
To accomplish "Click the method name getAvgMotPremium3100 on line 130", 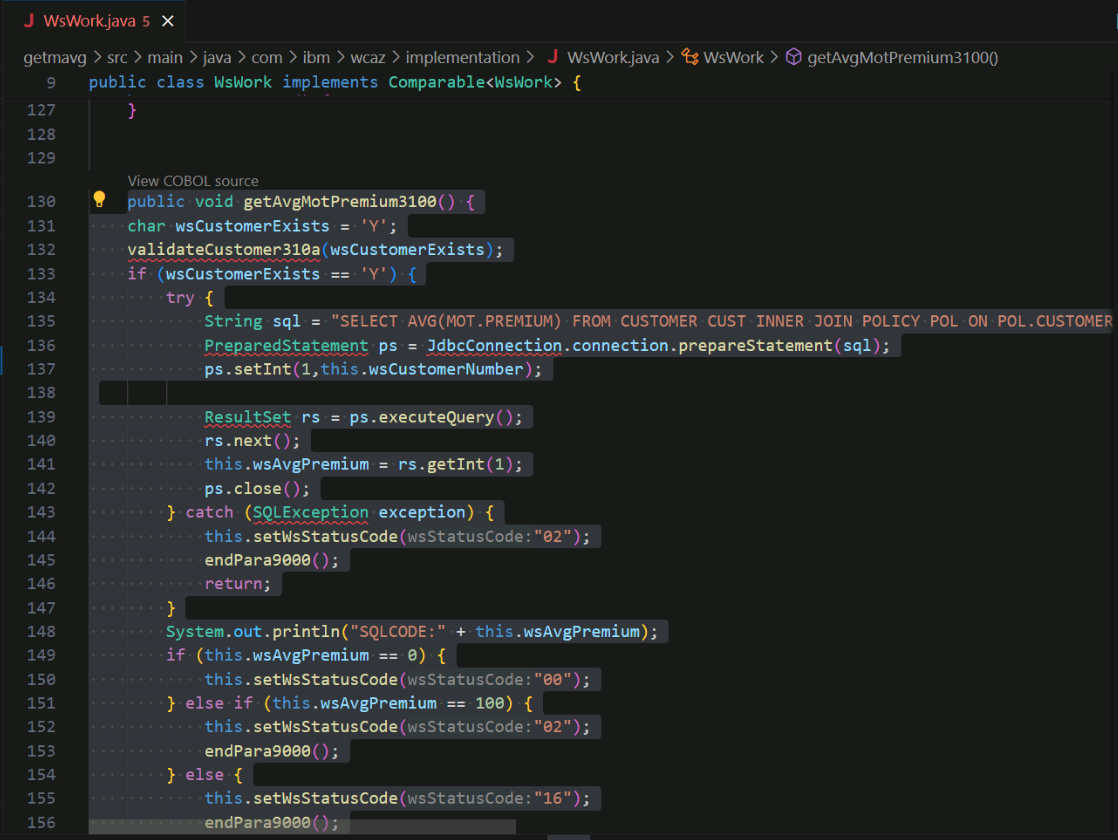I will (339, 202).
